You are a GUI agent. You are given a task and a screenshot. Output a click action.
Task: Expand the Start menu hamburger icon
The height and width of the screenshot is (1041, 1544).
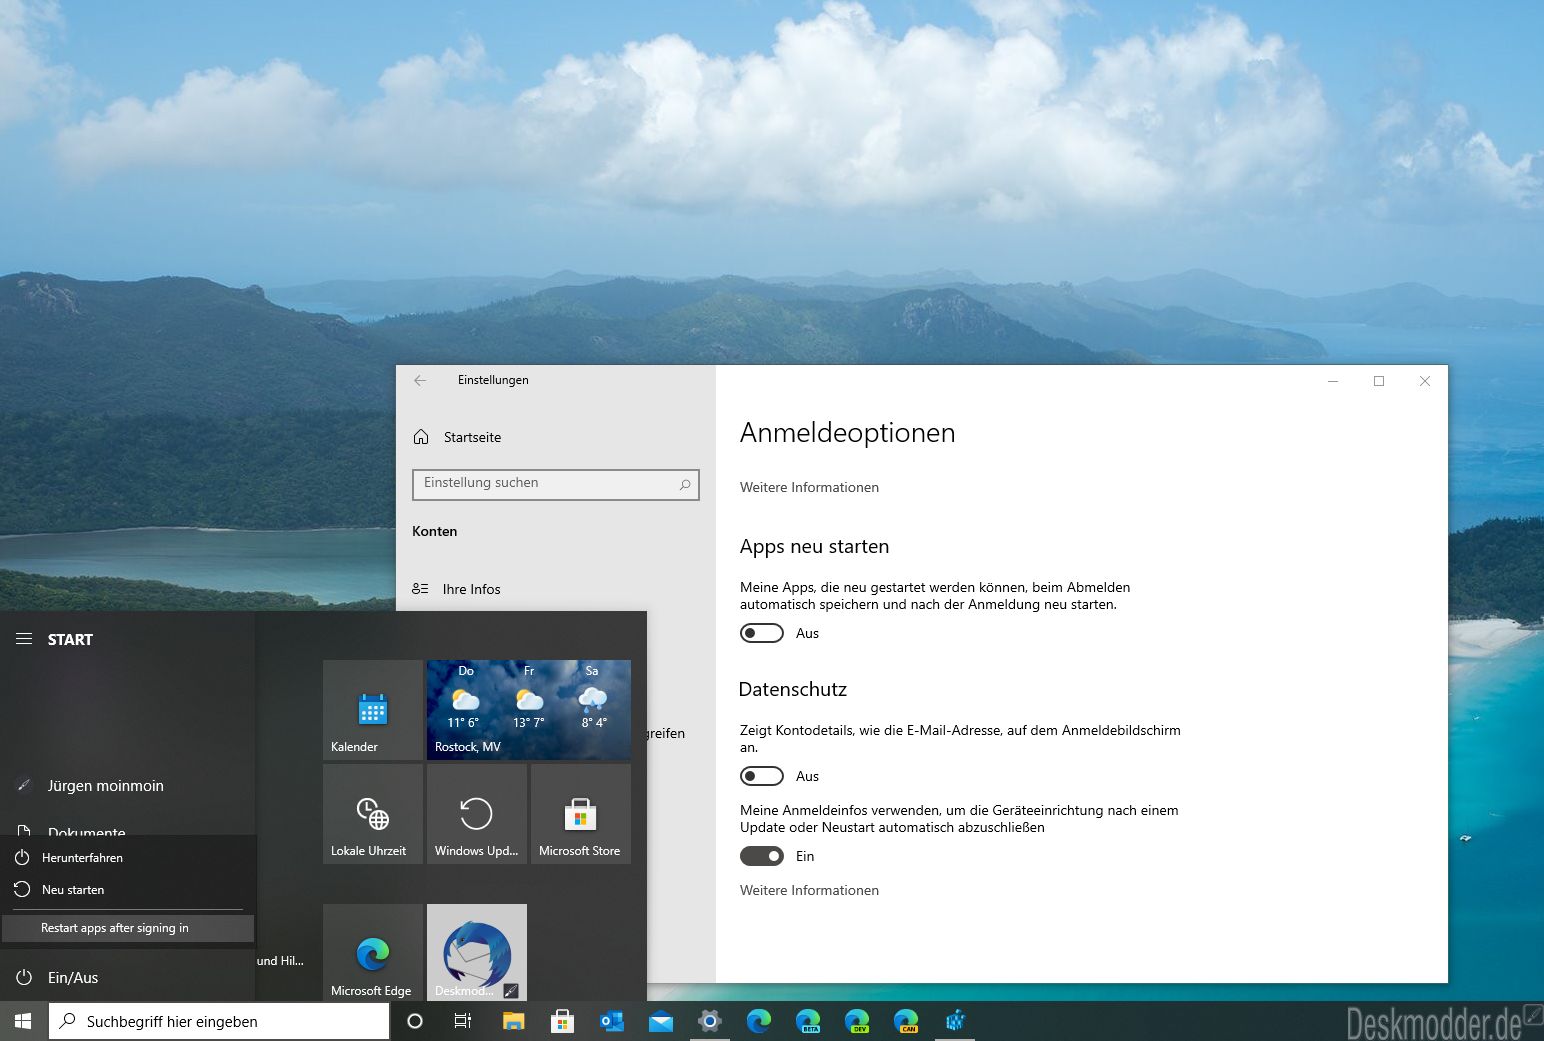[24, 639]
